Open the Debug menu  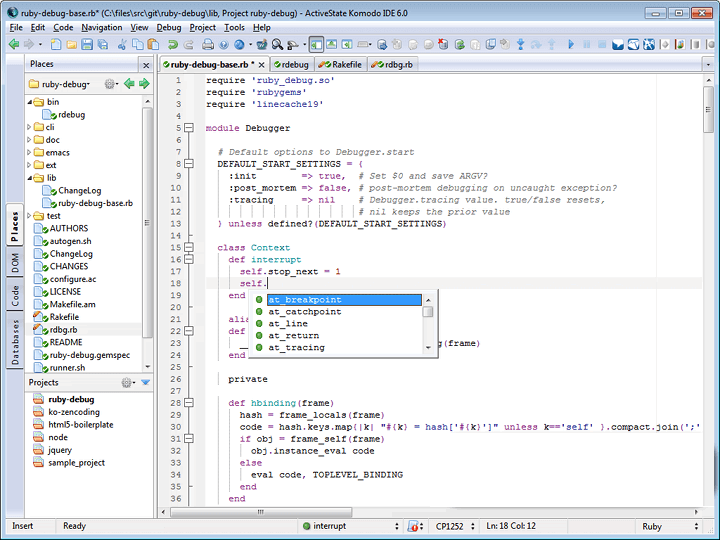pyautogui.click(x=169, y=28)
